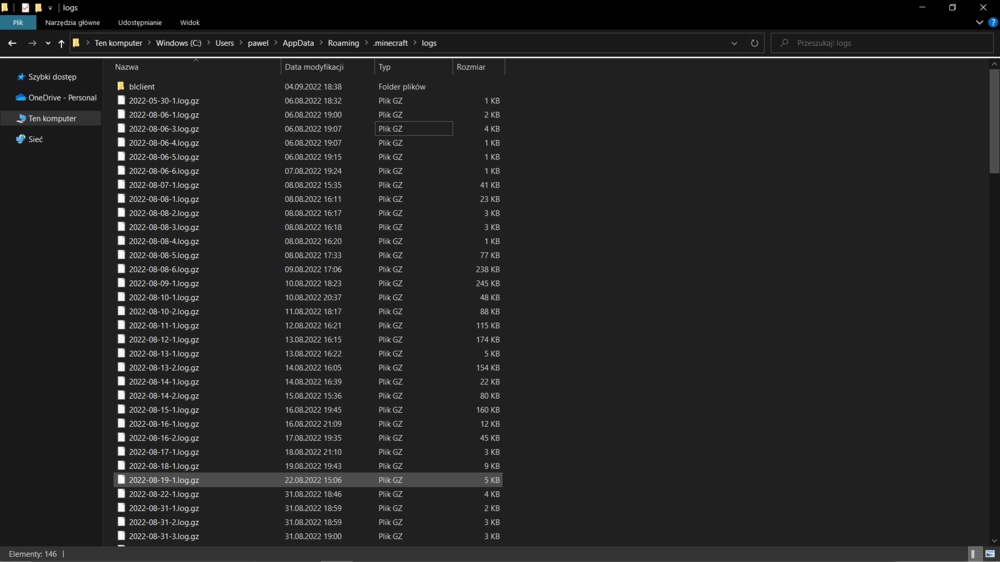Select file icon of 2022-05-30-1.log.gz
Screen dimensions: 1000x562
coord(121,100)
